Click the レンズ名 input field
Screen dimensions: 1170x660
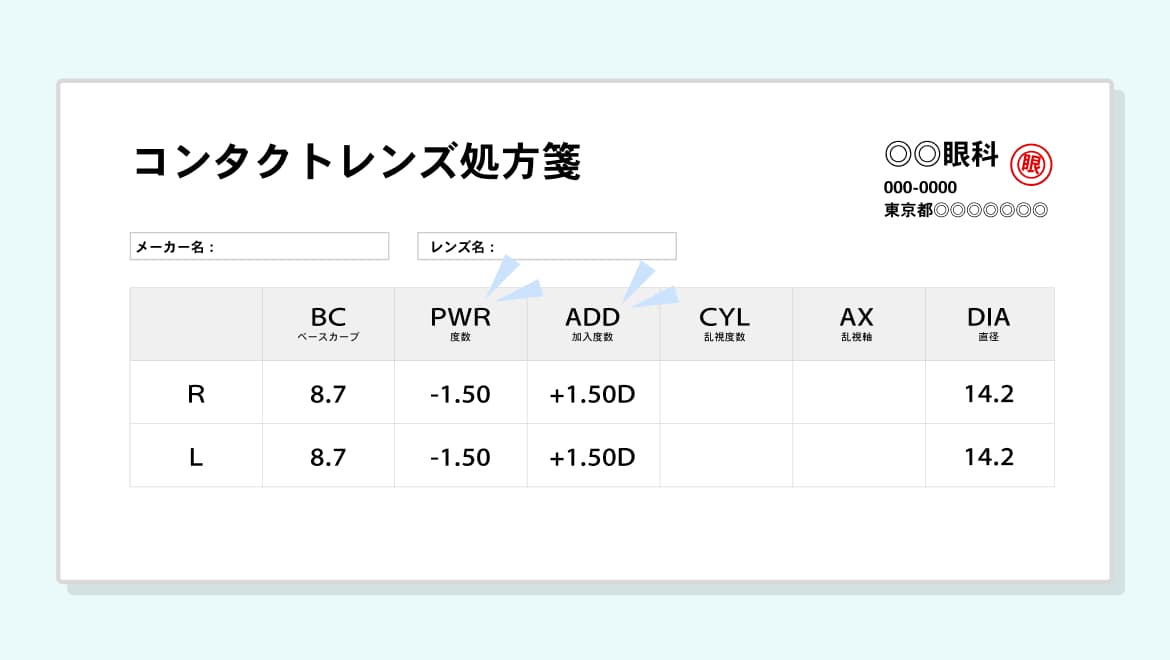coord(546,246)
